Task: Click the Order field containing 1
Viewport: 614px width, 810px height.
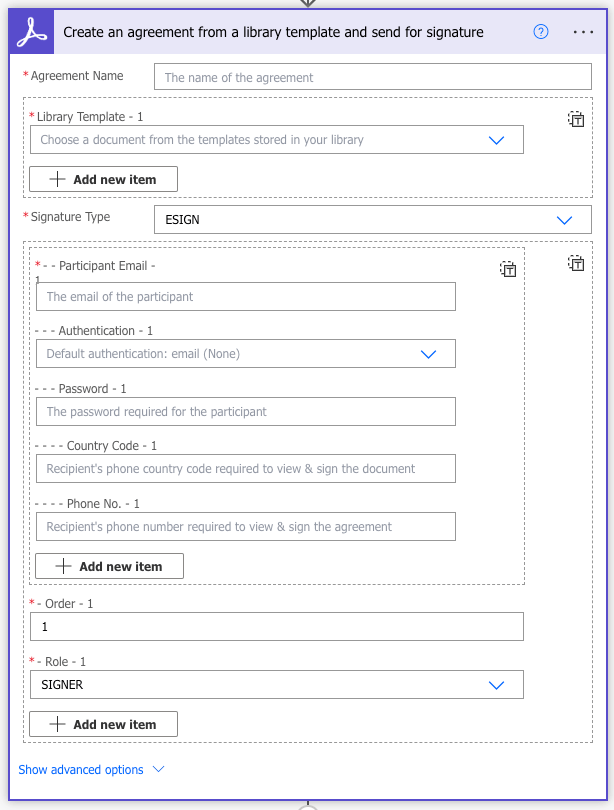Action: coord(276,627)
